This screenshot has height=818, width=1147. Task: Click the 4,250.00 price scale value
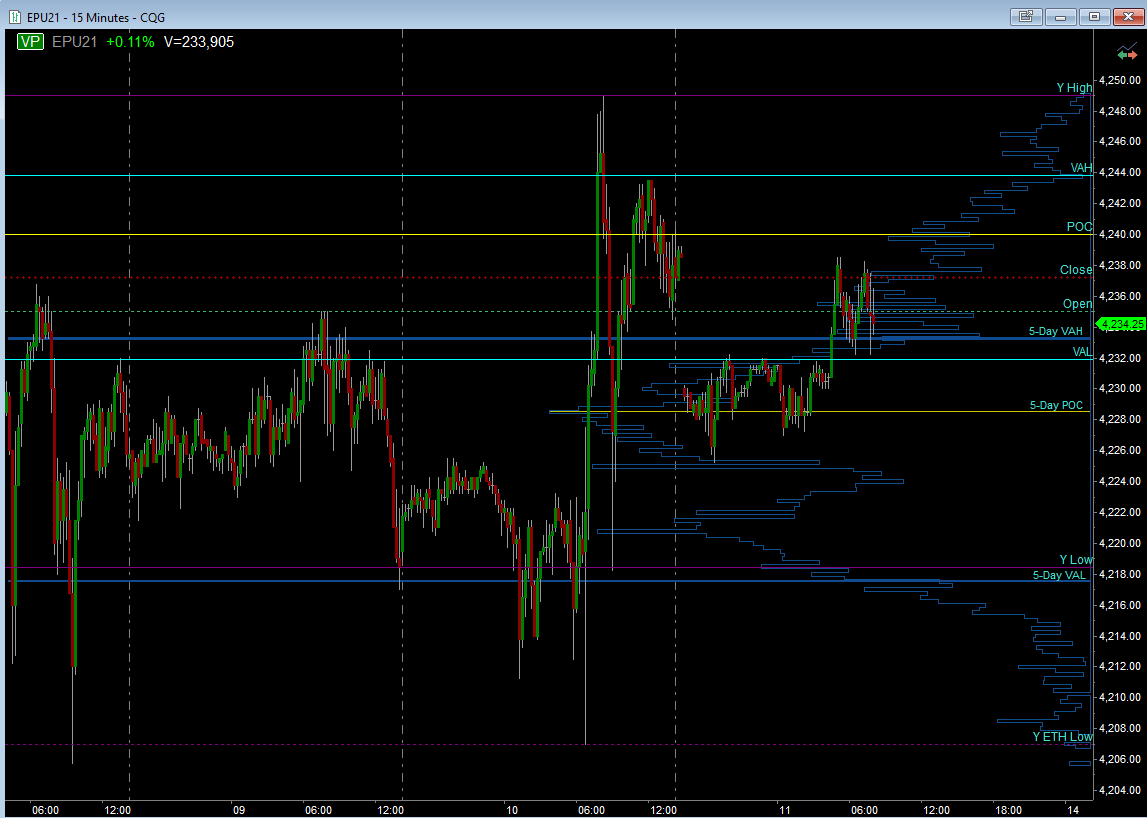click(x=1119, y=80)
